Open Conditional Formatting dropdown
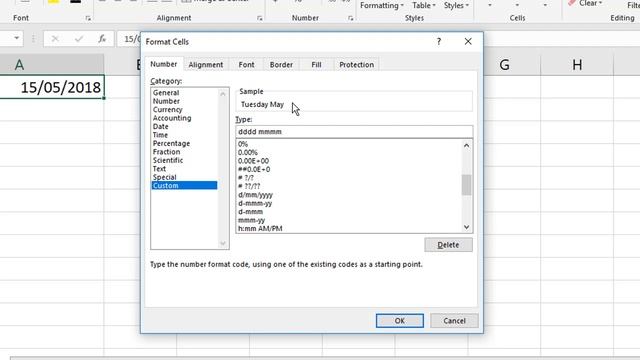Viewport: 640px width, 360px height. (x=382, y=5)
